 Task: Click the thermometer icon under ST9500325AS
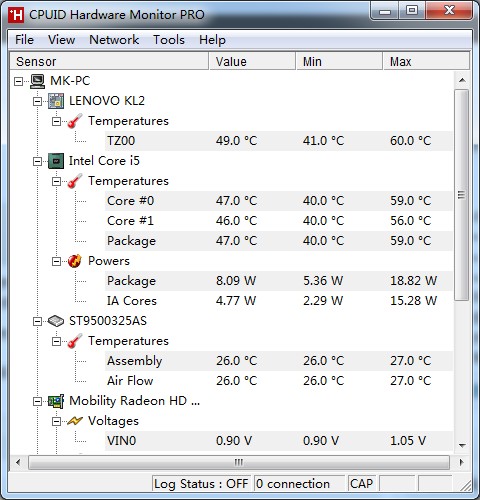[75, 341]
